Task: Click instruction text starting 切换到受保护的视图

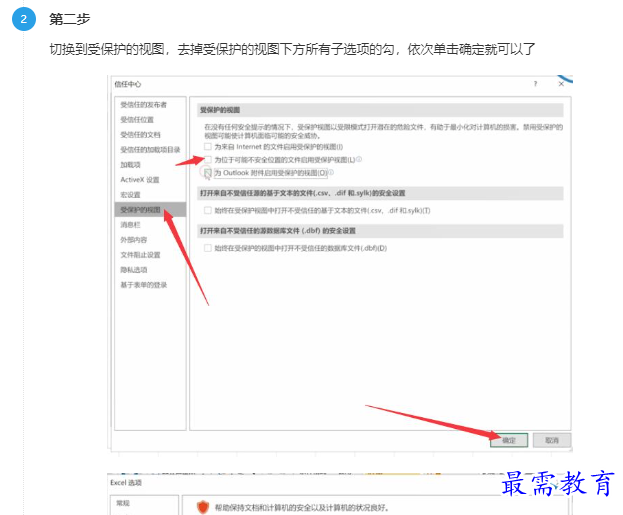Action: click(x=292, y=49)
